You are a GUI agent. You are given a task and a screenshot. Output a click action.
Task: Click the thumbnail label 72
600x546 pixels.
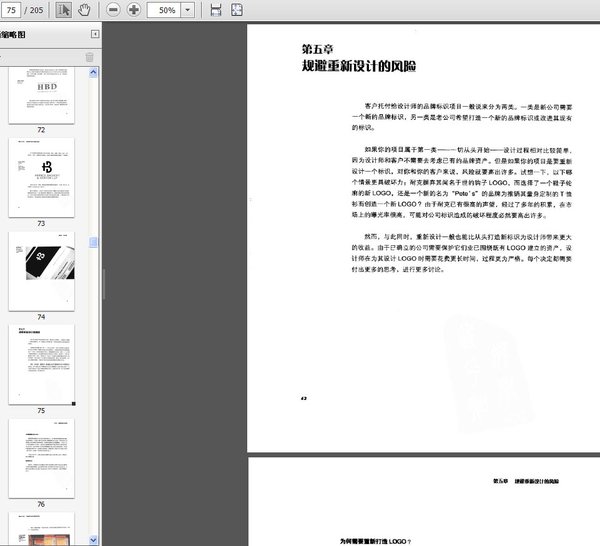[x=41, y=130]
